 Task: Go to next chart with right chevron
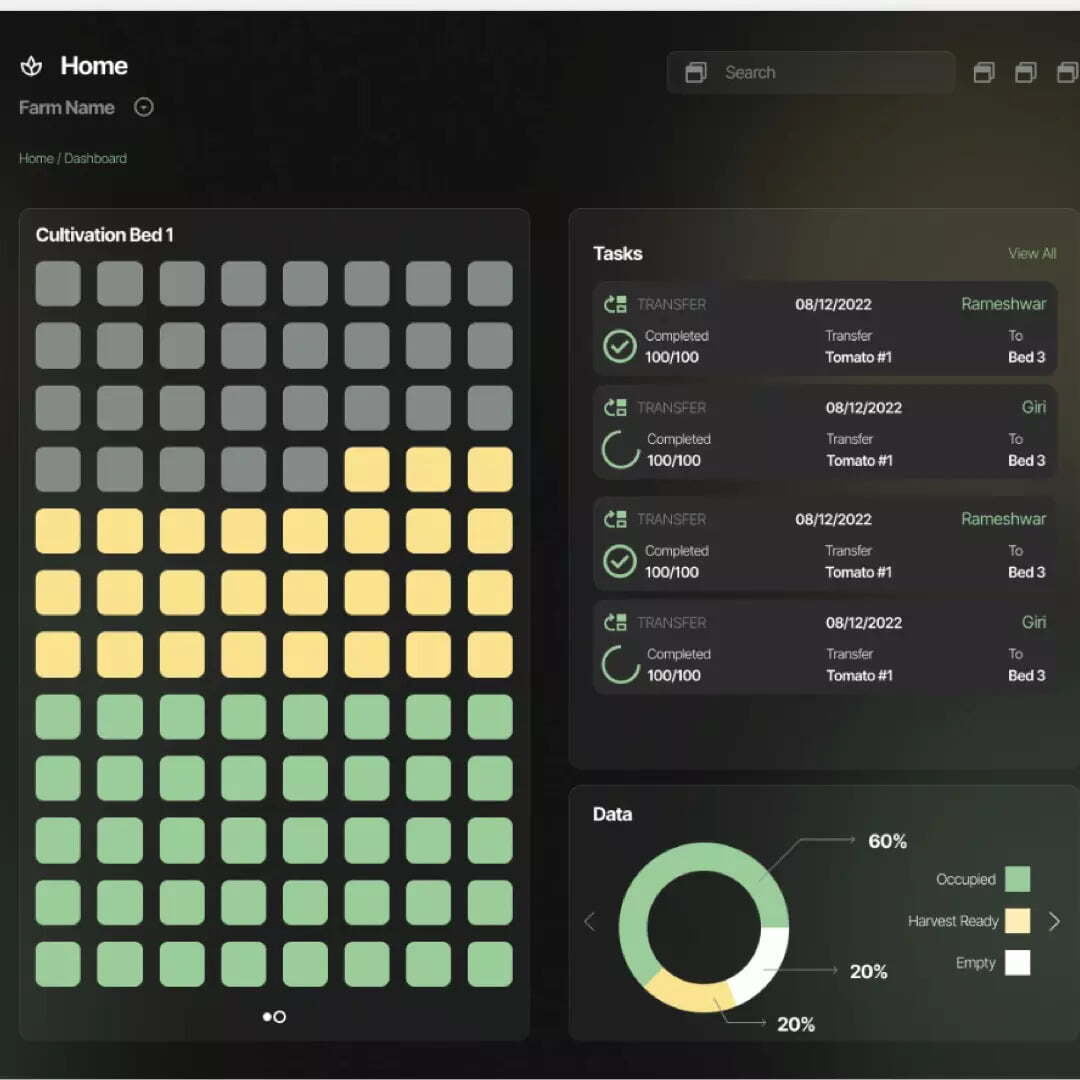pos(1054,922)
